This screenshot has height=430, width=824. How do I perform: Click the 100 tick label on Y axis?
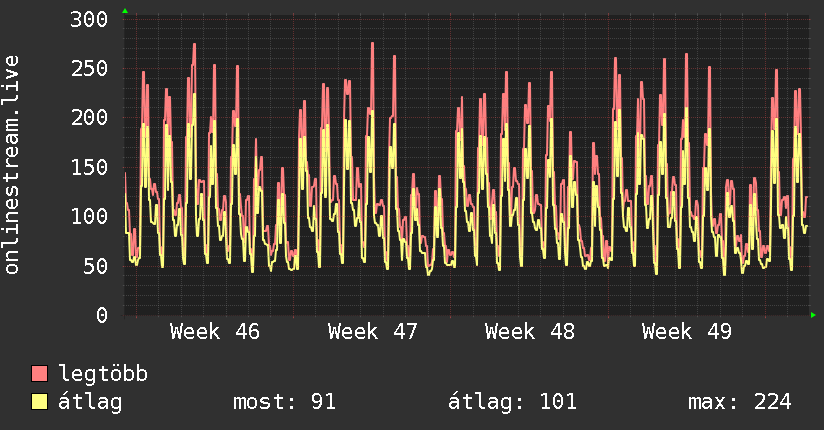[90, 217]
